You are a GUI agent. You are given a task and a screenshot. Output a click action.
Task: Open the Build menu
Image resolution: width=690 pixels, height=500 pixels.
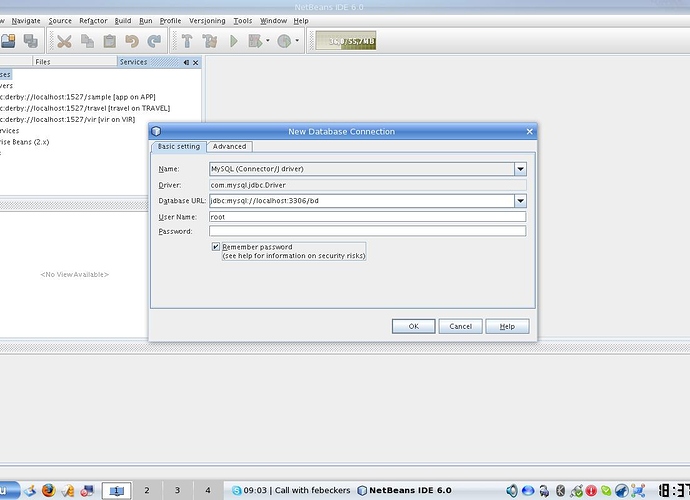point(123,21)
